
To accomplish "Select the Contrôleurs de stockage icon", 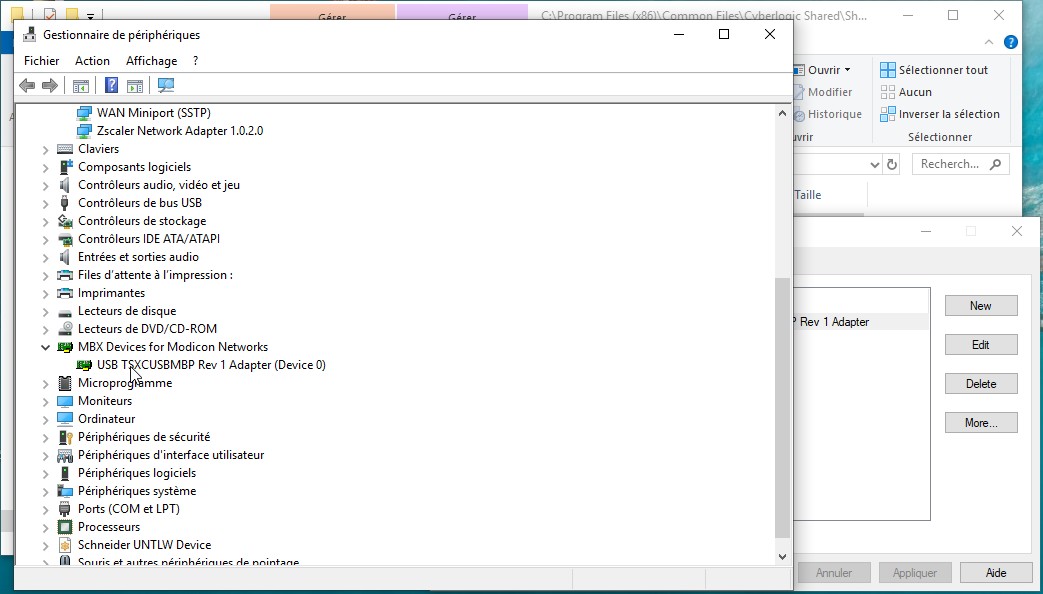I will point(65,221).
